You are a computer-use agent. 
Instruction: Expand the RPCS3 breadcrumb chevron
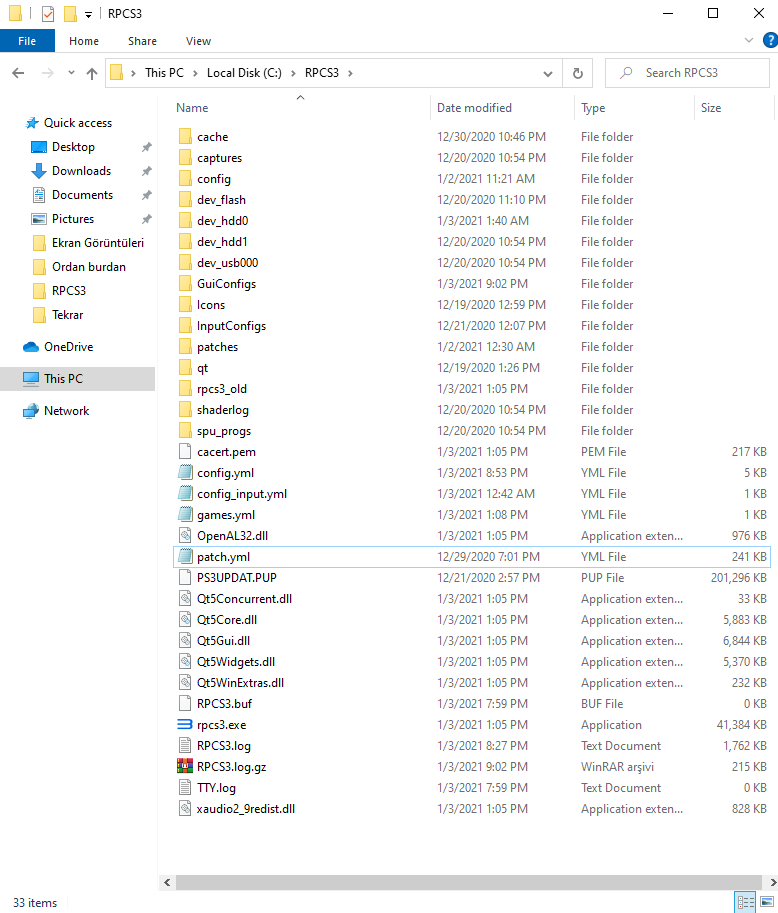tap(350, 73)
